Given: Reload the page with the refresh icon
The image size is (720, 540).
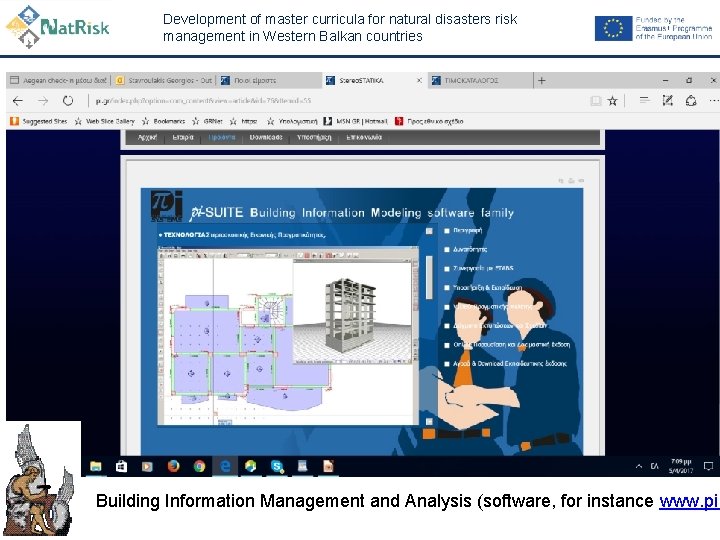Looking at the screenshot, I should tap(68, 101).
